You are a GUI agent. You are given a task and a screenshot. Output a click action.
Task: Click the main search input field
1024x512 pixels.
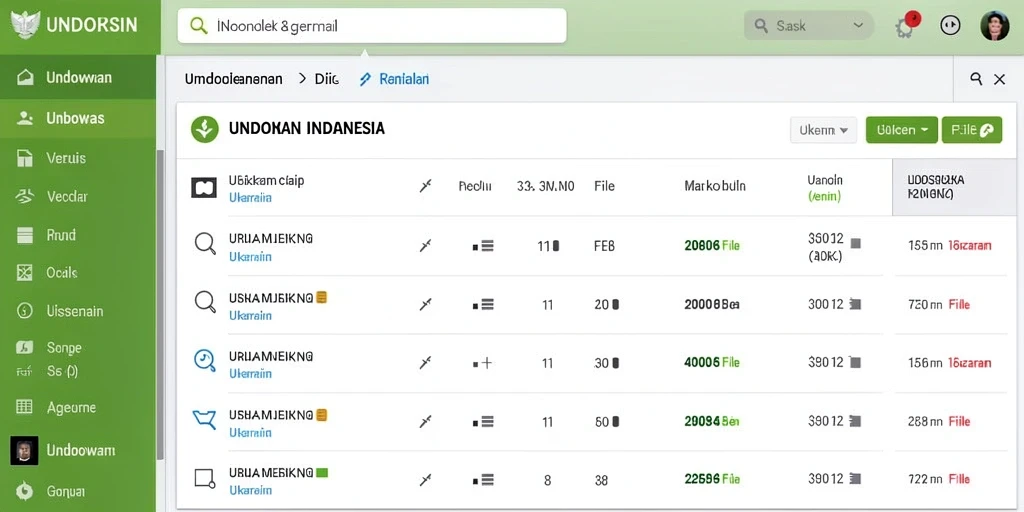click(x=372, y=26)
